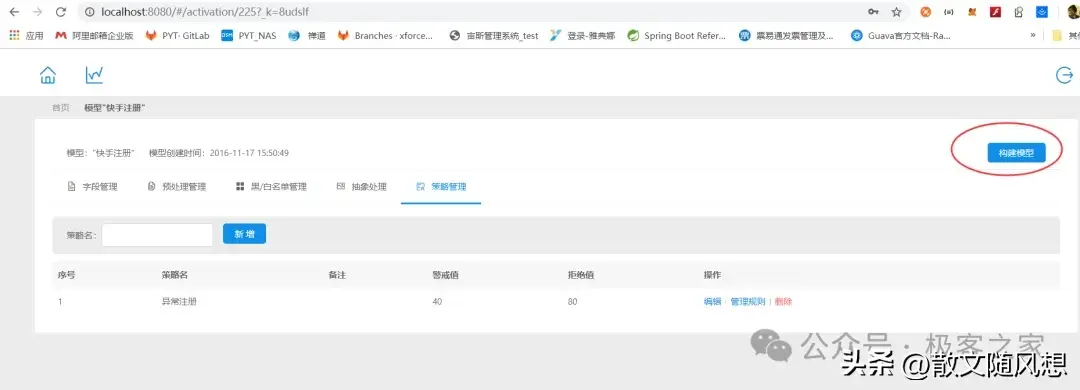Select the 策略管理 tab

point(441,187)
